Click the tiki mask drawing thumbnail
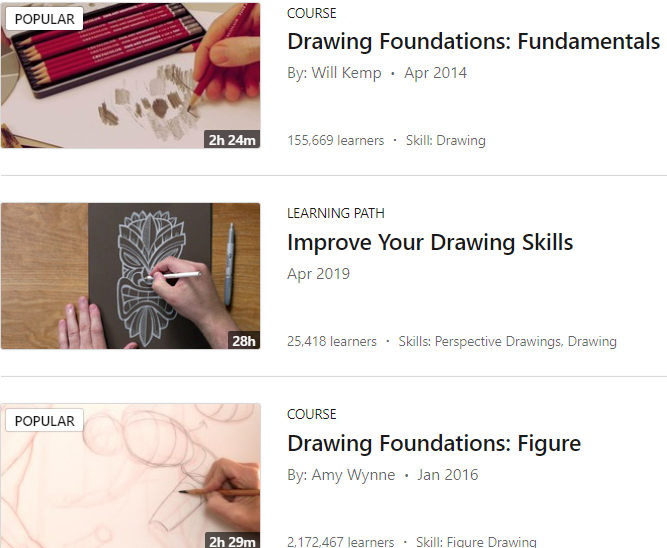Viewport: 667px width, 548px height. (131, 276)
